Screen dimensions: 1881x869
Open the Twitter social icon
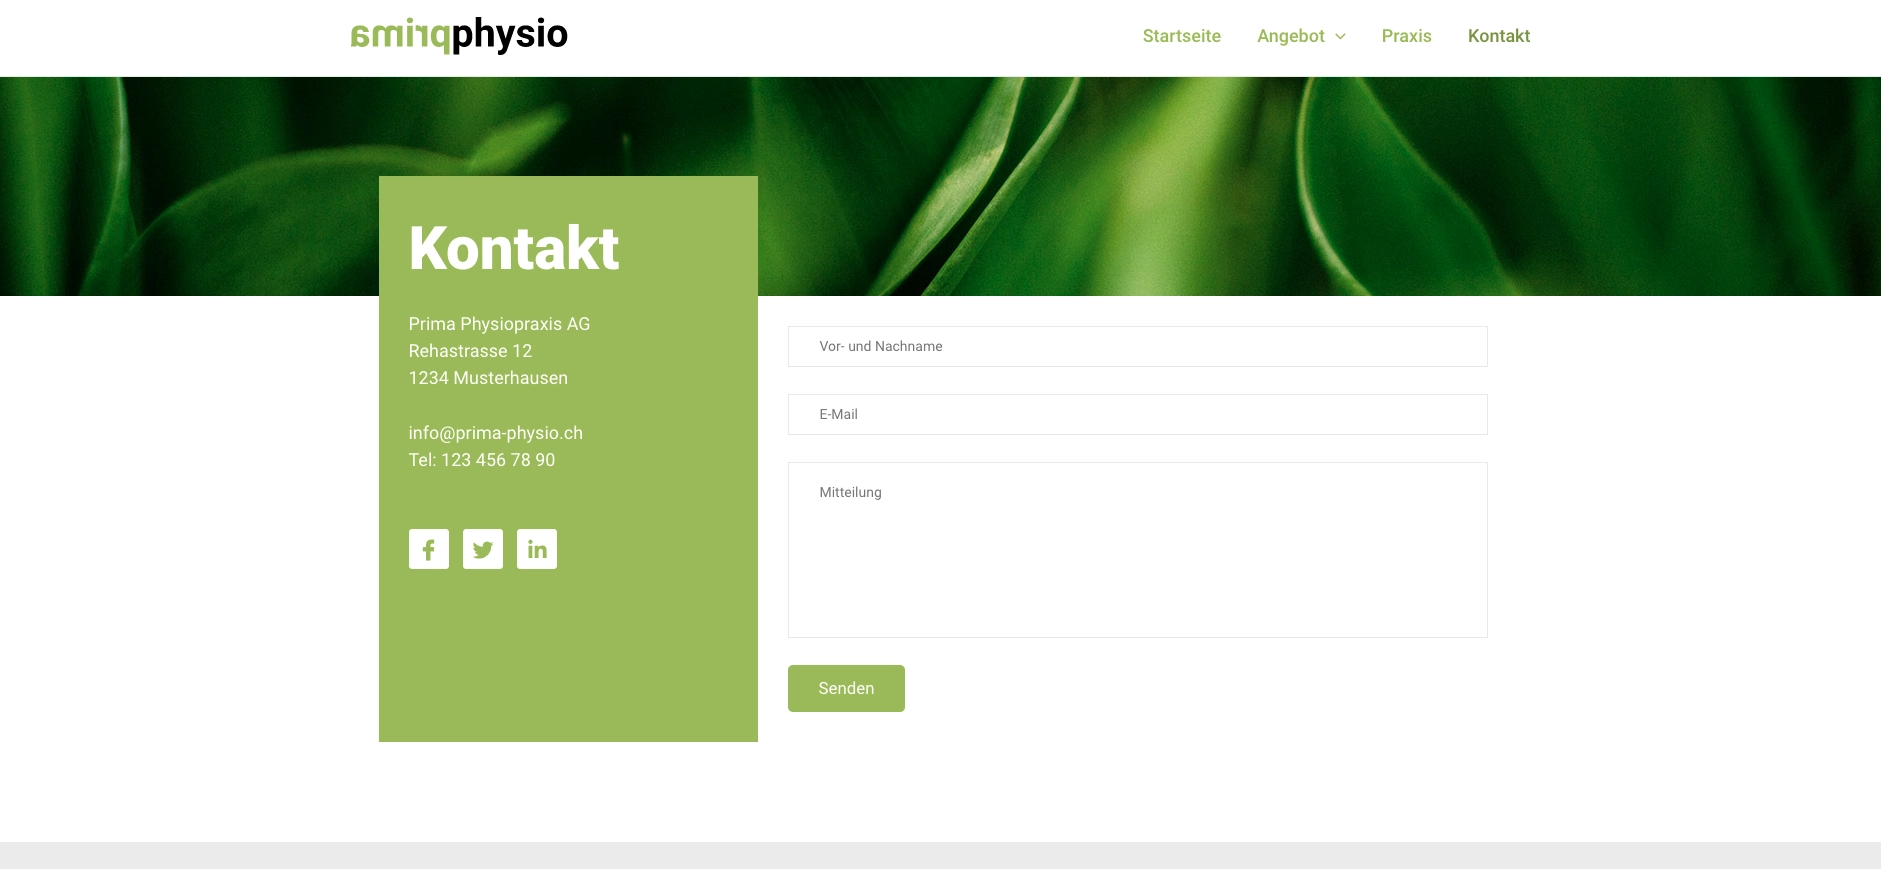pos(482,549)
